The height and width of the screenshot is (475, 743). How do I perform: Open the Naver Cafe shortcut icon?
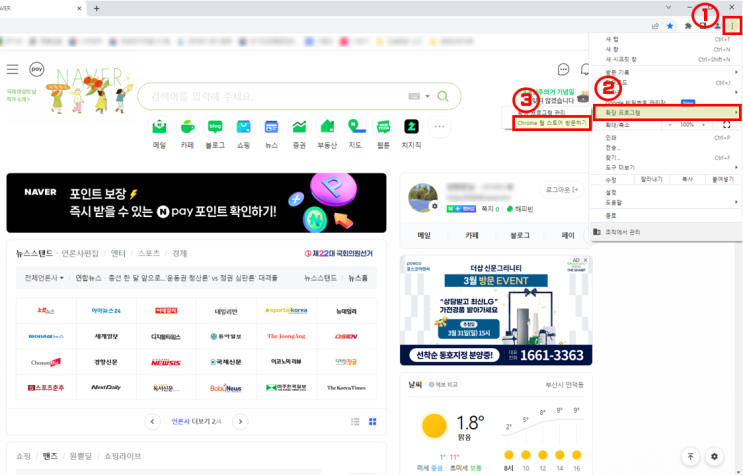(187, 127)
